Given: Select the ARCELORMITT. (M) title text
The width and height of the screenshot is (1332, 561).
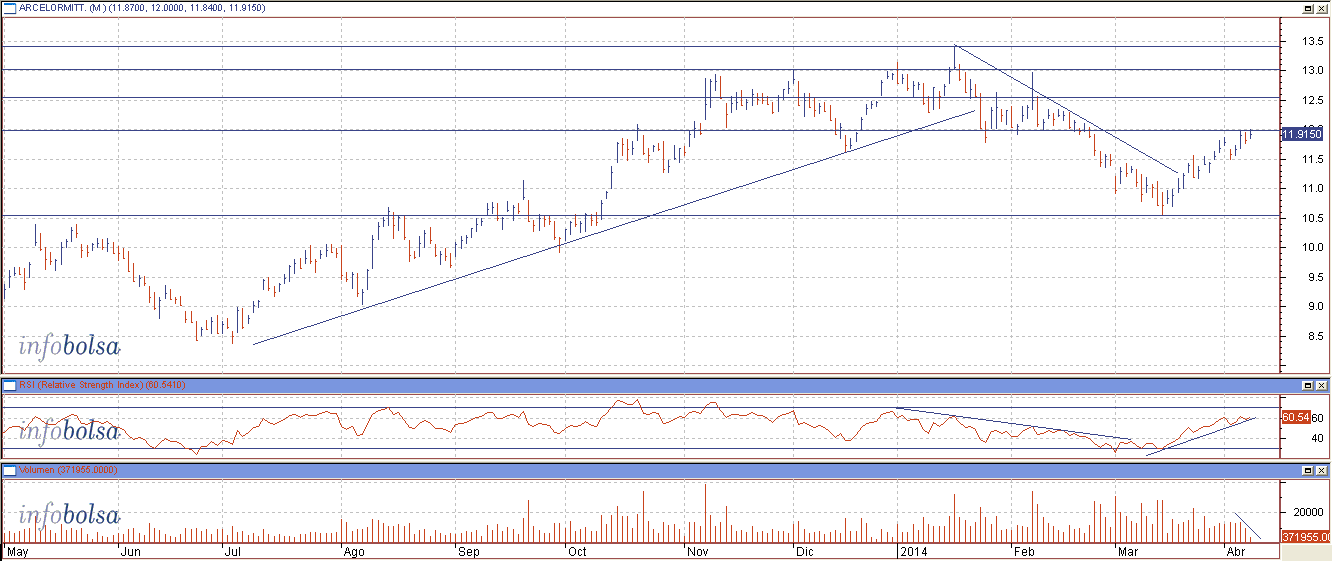Looking at the screenshot, I should pyautogui.click(x=61, y=7).
